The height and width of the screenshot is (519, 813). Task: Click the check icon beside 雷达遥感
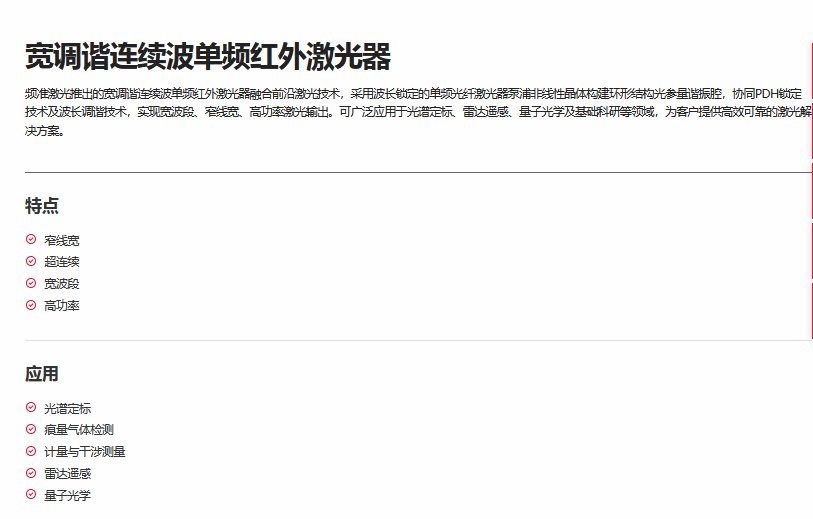click(x=31, y=473)
